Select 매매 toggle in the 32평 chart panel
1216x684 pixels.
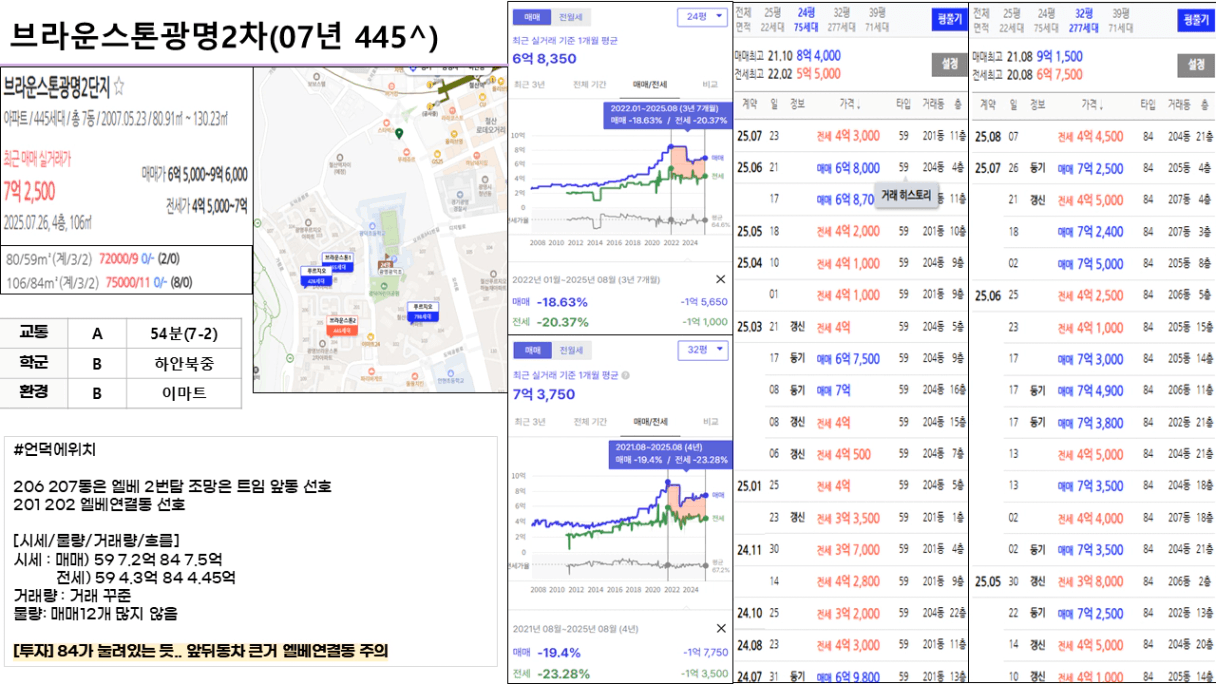[x=531, y=350]
